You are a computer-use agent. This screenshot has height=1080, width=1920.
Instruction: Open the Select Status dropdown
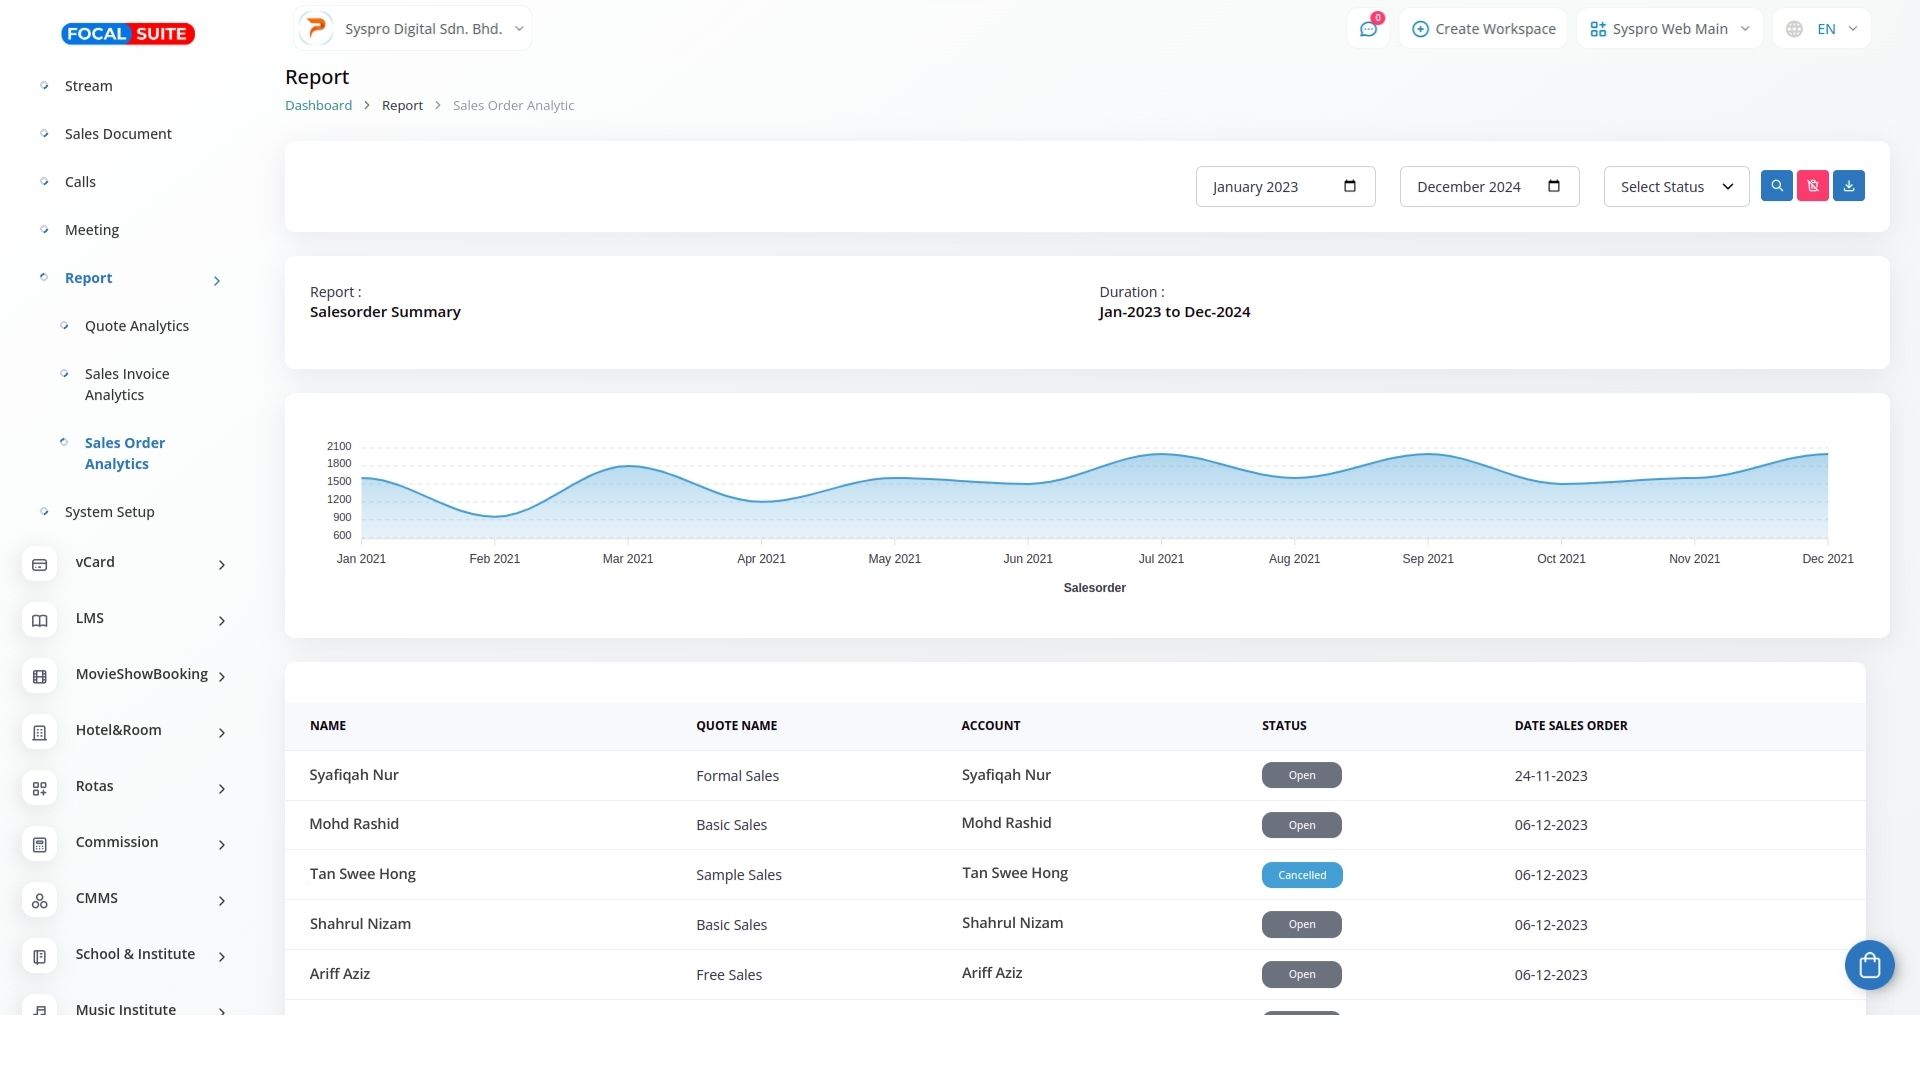tap(1676, 187)
